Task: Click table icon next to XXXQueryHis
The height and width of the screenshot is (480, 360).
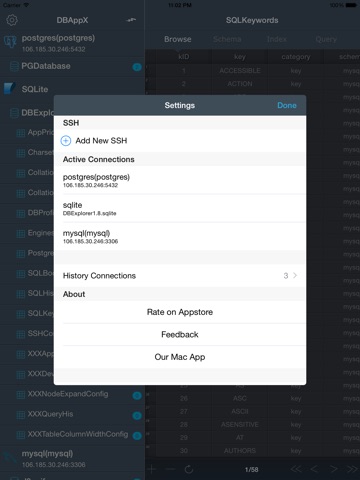Action: click(x=21, y=415)
